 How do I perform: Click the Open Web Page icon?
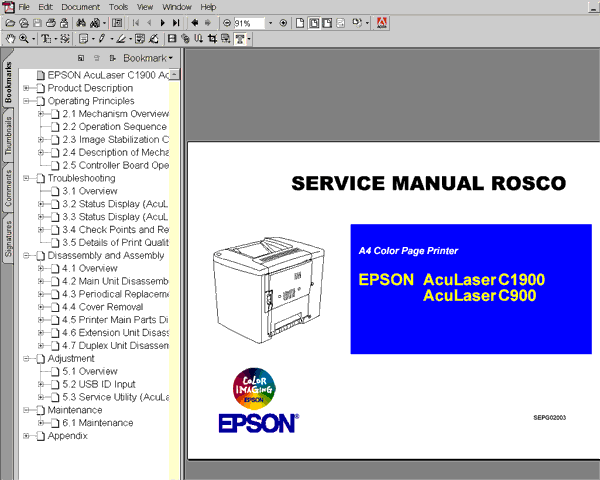(x=24, y=23)
